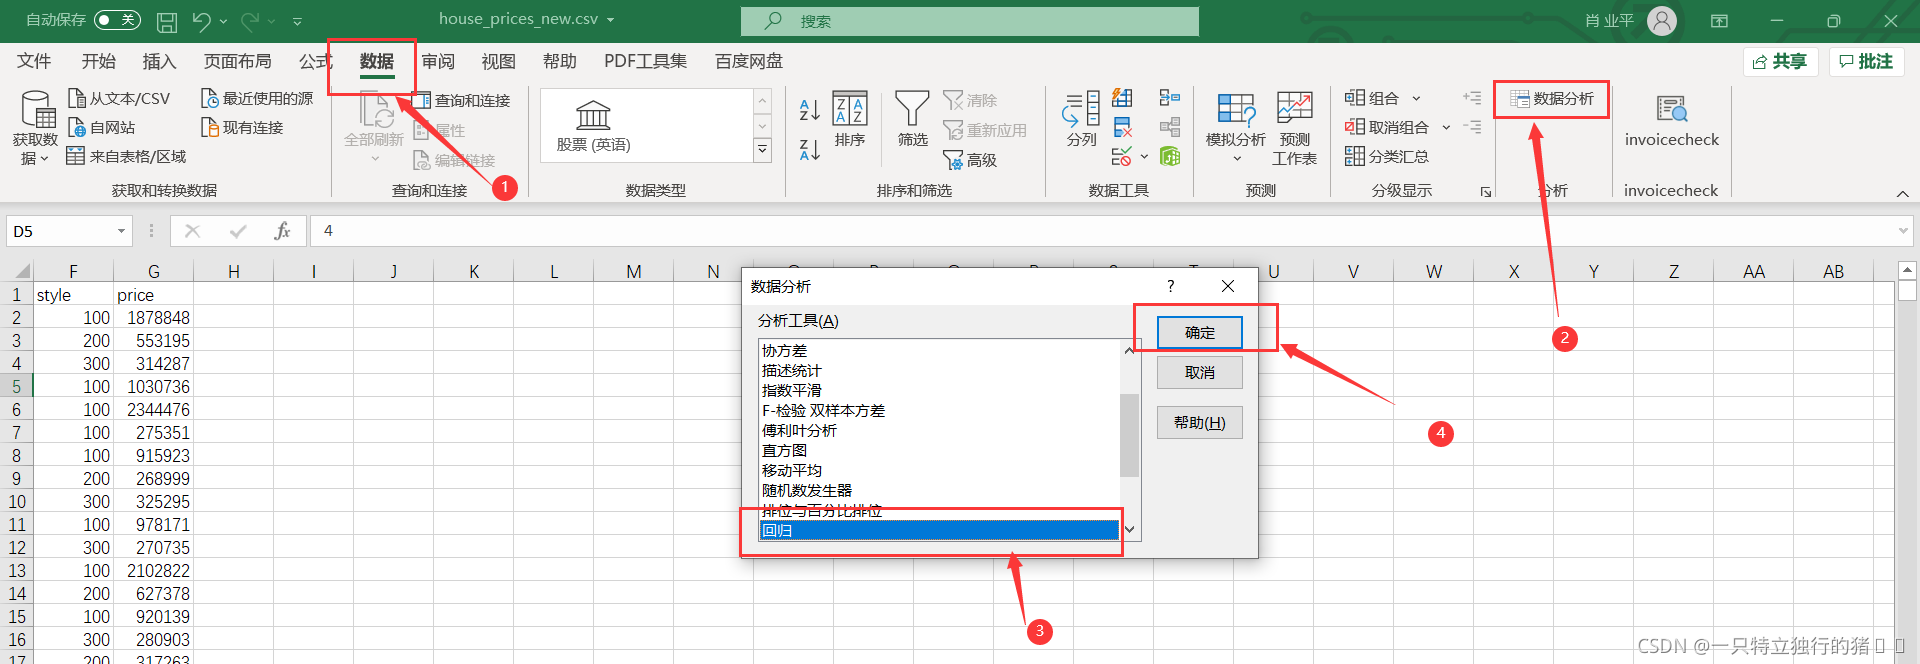
Task: Import data 从文本/CSV
Action: (119, 98)
